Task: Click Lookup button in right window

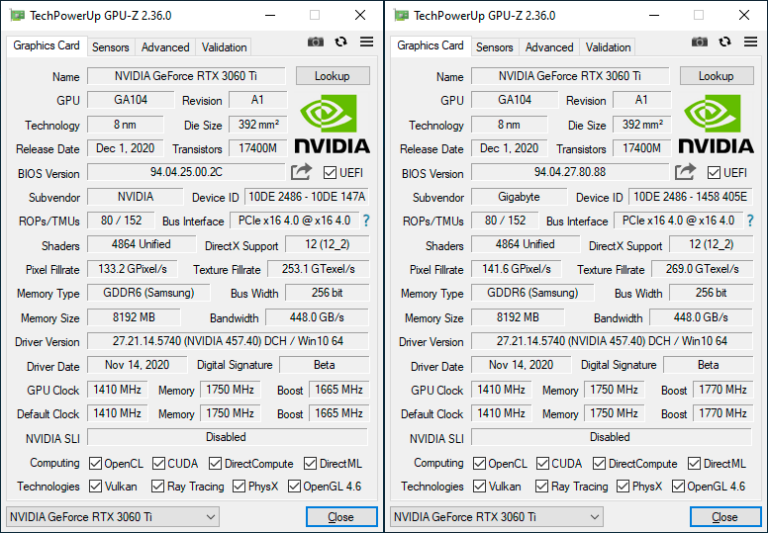Action: click(717, 76)
